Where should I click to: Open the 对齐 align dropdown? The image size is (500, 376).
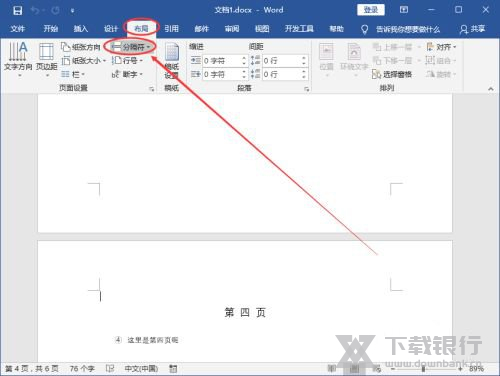click(x=441, y=47)
